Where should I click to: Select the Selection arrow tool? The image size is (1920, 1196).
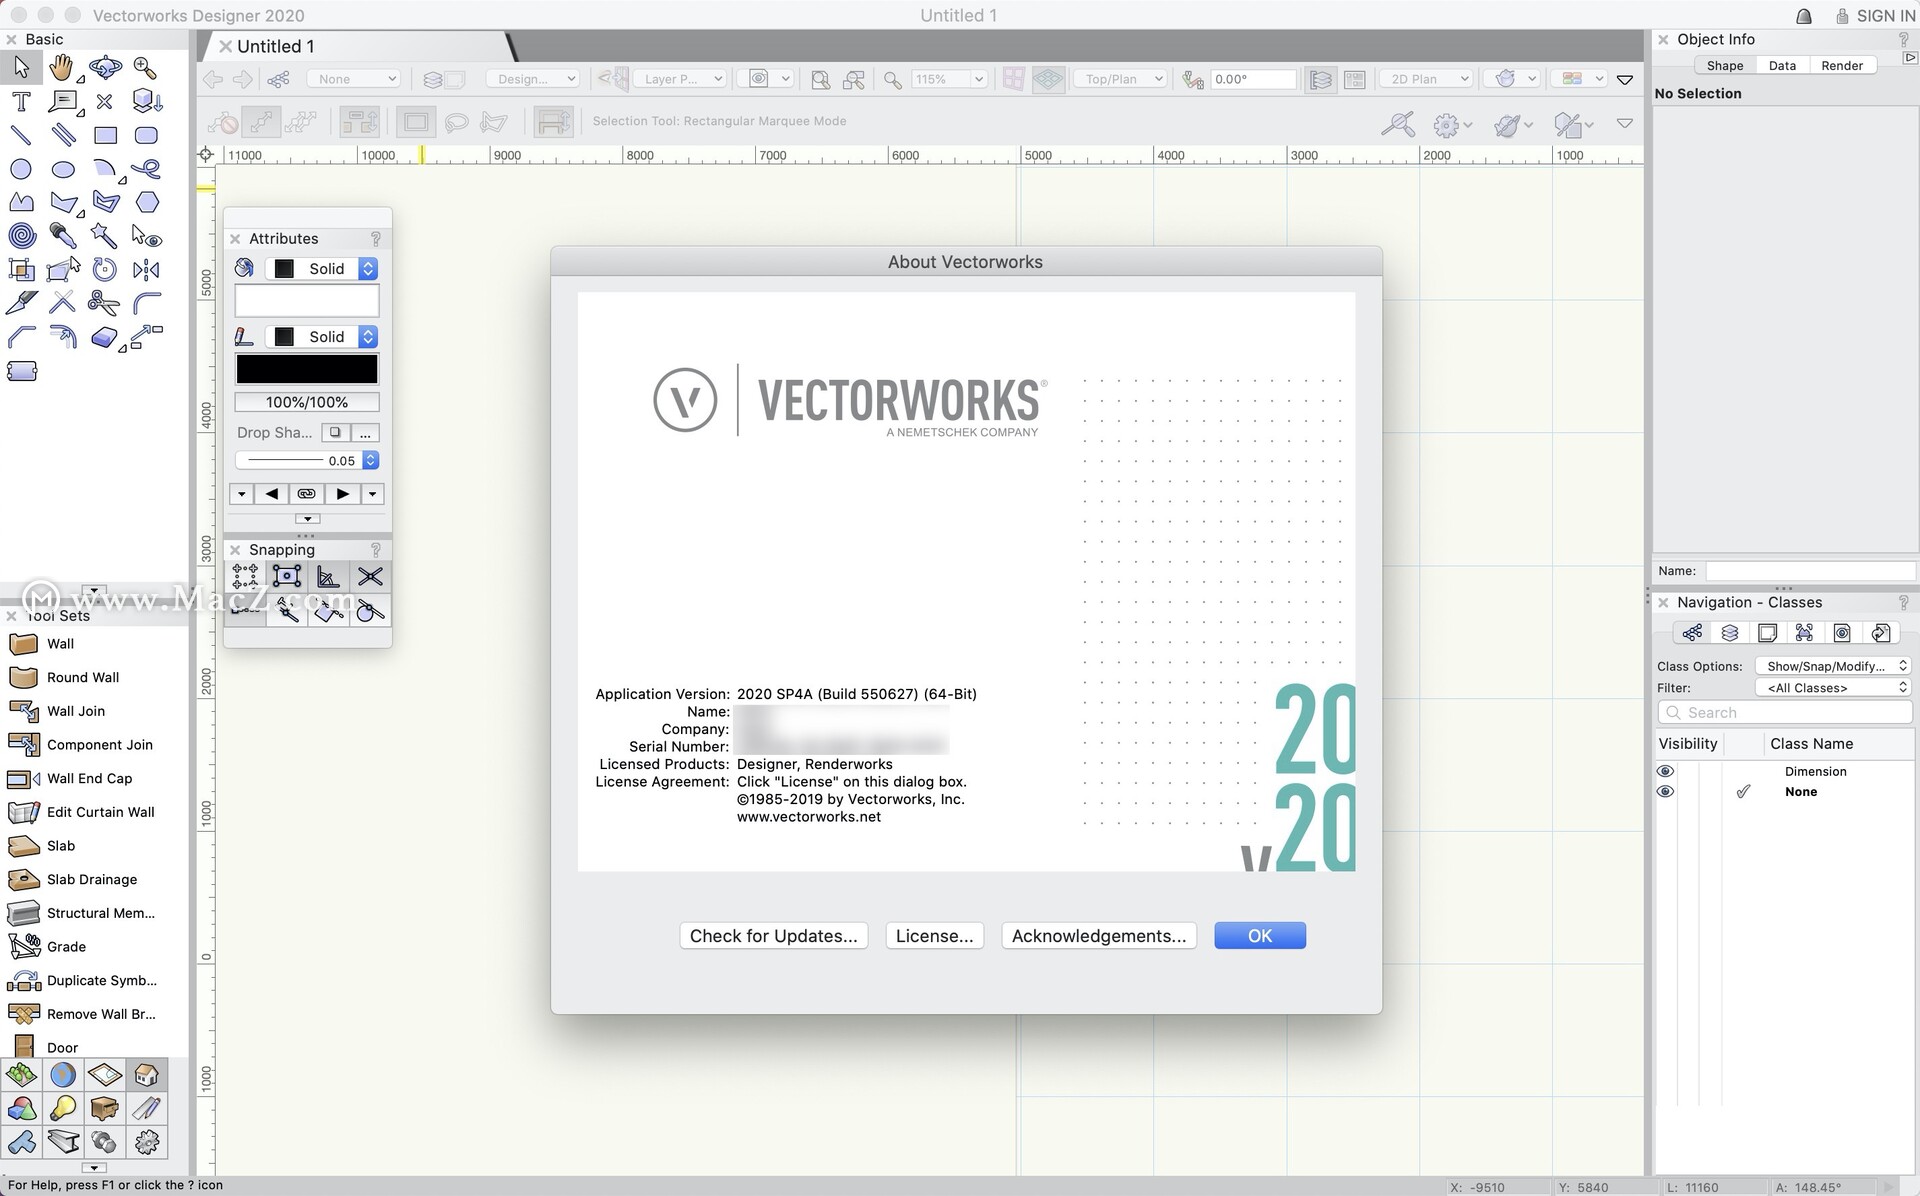coord(21,67)
